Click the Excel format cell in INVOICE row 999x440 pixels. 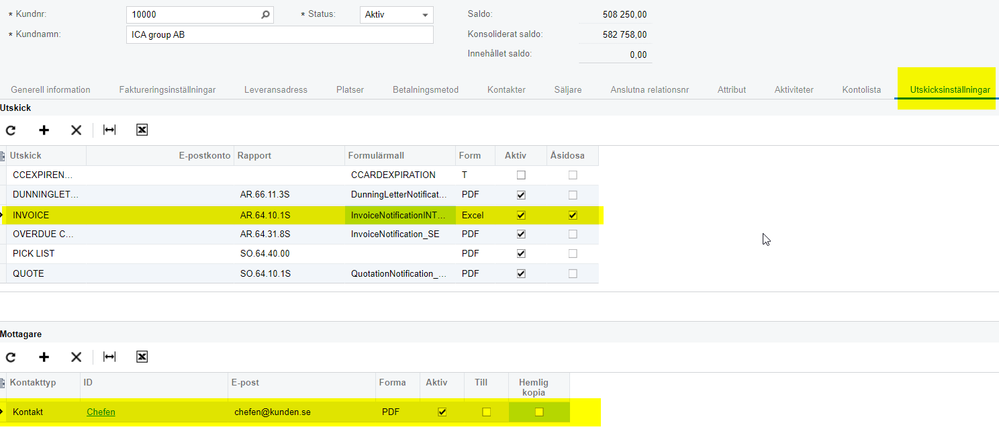(475, 215)
